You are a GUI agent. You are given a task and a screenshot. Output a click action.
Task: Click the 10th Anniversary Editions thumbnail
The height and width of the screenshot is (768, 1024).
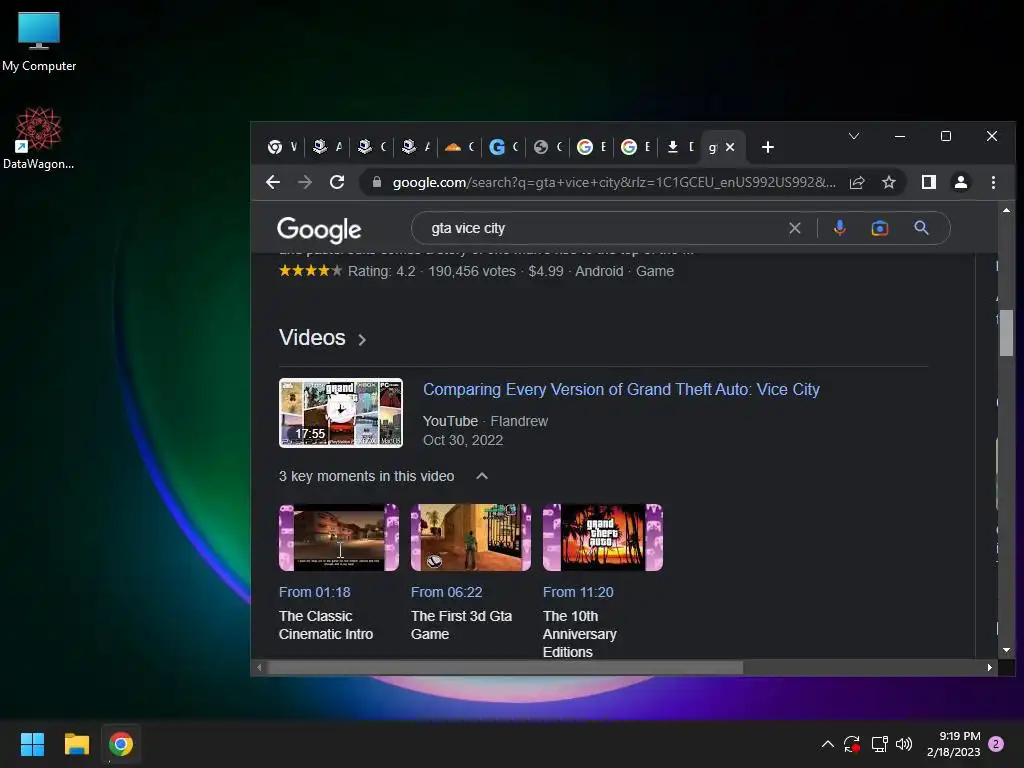point(603,537)
